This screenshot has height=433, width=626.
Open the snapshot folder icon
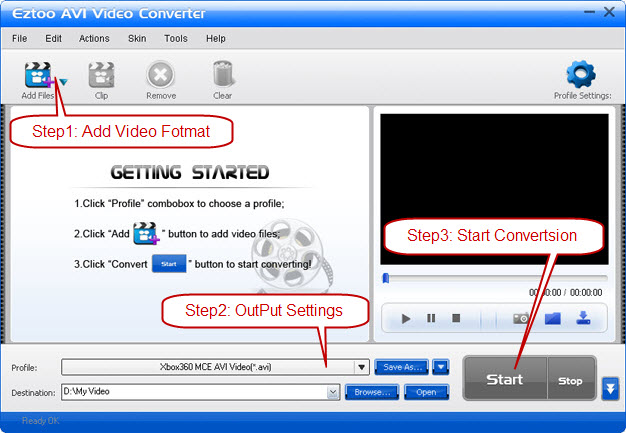(x=553, y=318)
